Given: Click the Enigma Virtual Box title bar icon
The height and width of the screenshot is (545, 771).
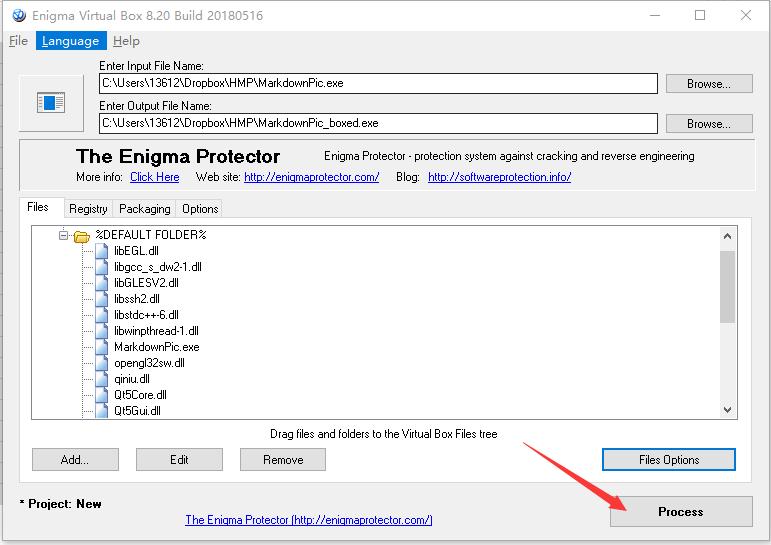Looking at the screenshot, I should click(19, 15).
